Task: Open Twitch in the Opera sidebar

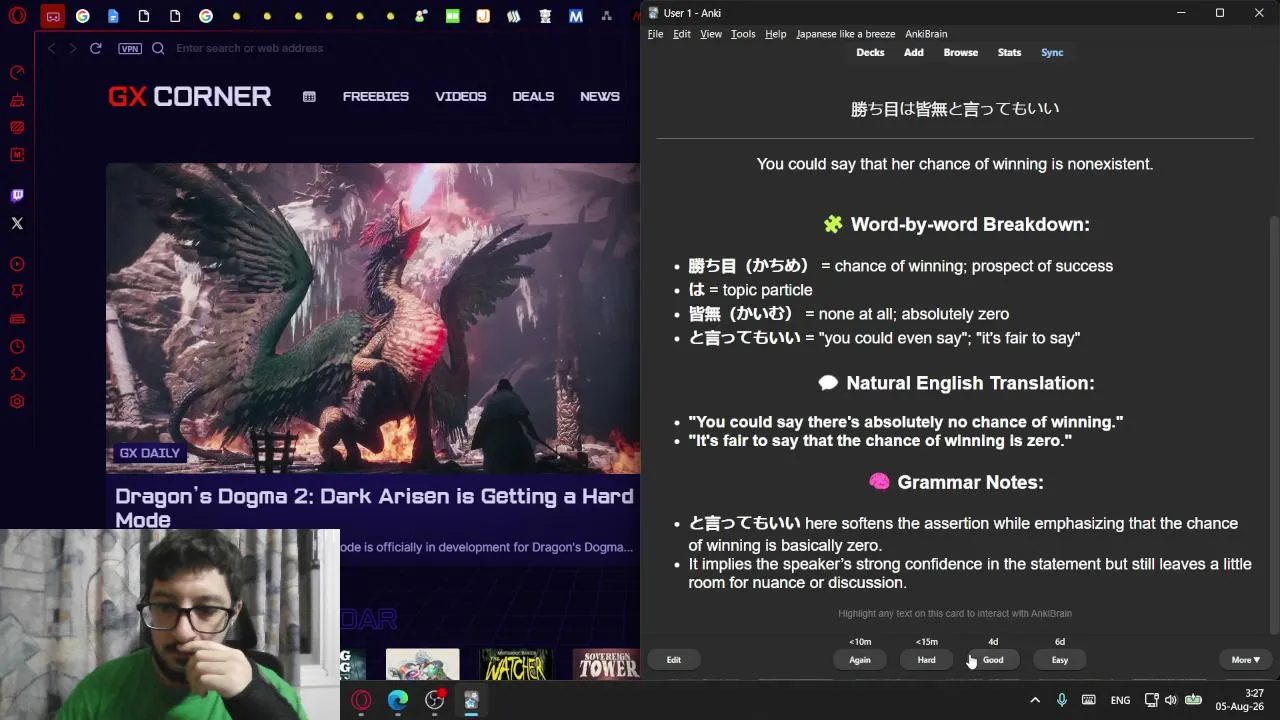Action: pos(17,195)
